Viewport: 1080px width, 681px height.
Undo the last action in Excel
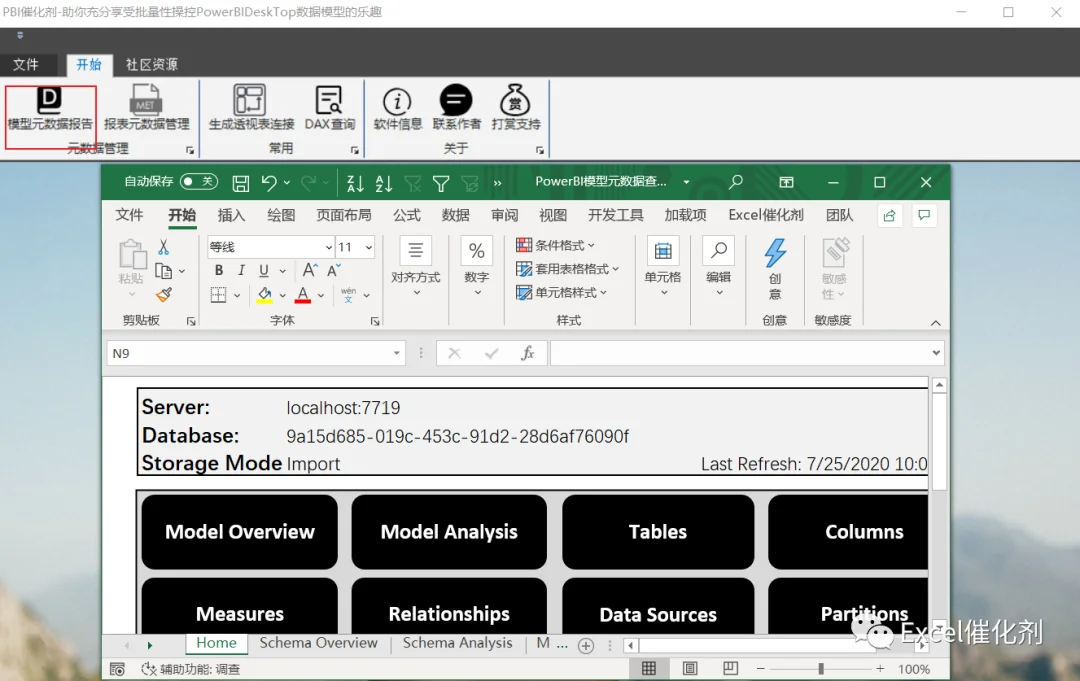(x=269, y=182)
